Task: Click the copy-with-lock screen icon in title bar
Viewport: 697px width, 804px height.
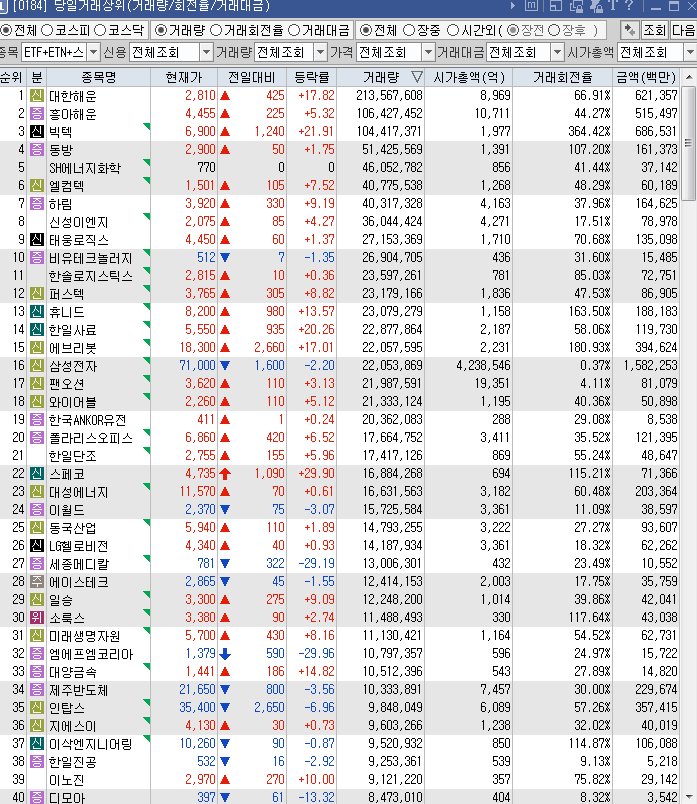Action: (576, 6)
